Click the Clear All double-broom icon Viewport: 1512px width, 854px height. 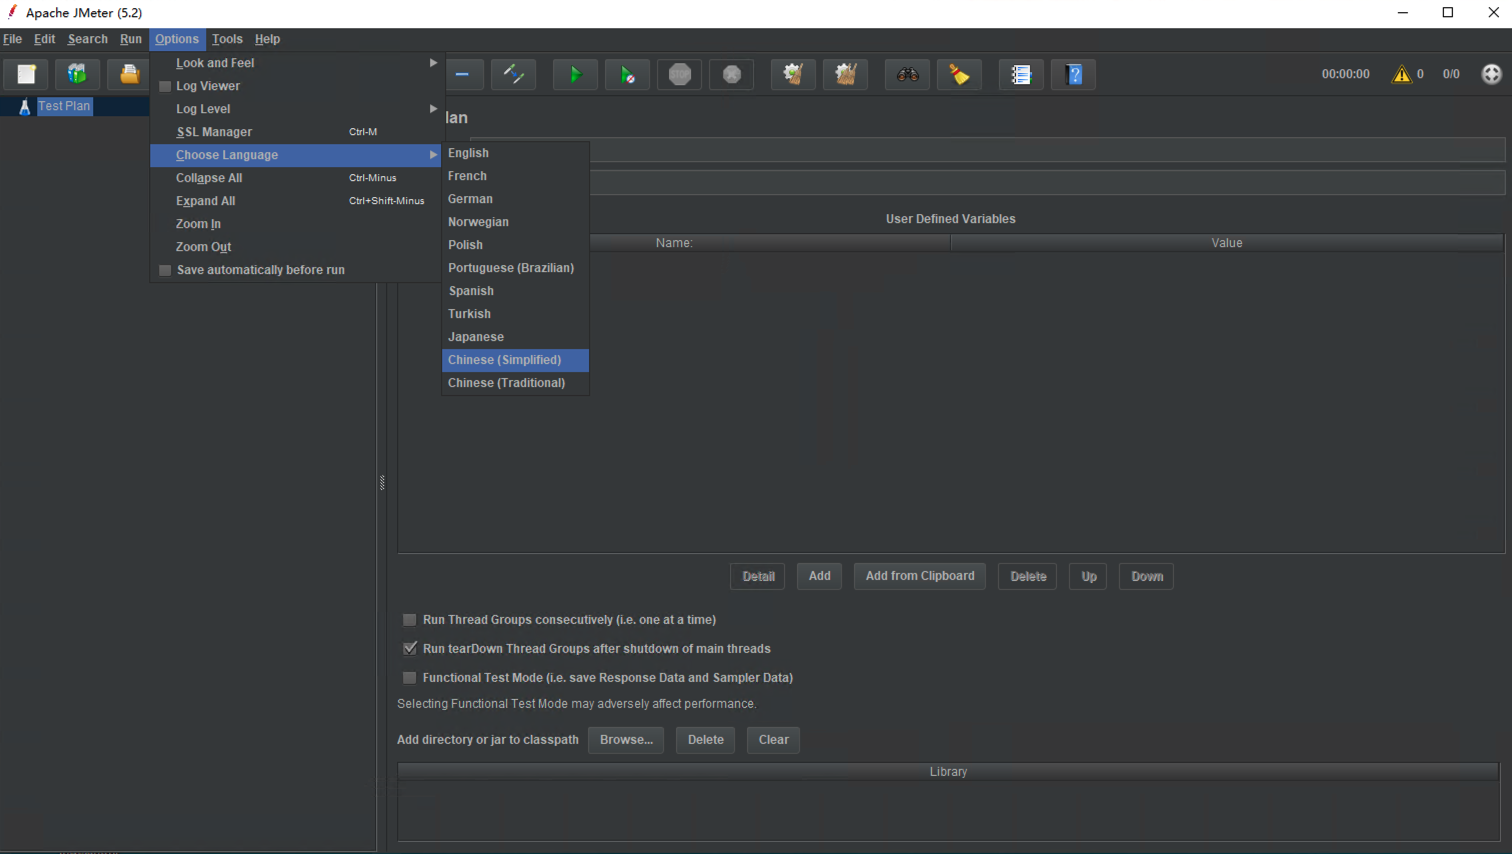(846, 75)
